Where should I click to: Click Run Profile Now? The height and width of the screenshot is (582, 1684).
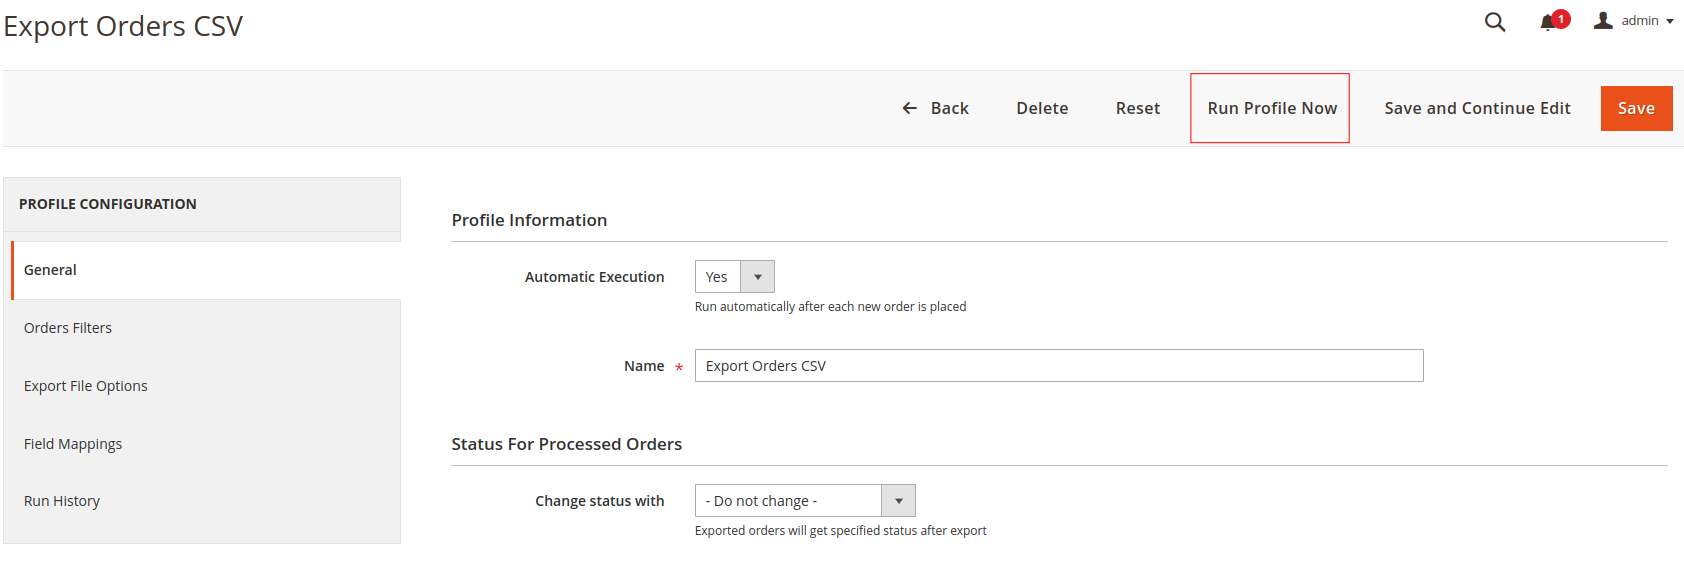pos(1271,108)
